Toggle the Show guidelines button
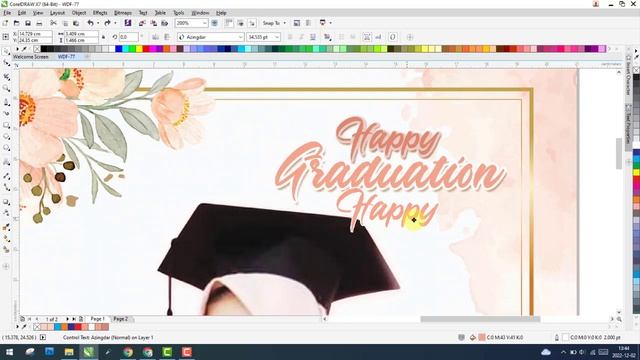 click(252, 23)
